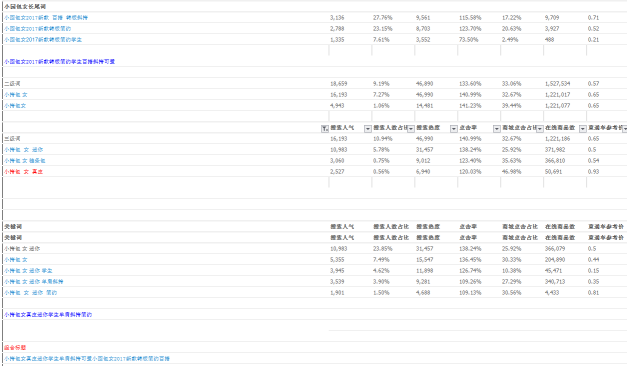The image size is (627, 366).
Task: Open the 在线商品数 column filter dropdown
Action: [583, 128]
